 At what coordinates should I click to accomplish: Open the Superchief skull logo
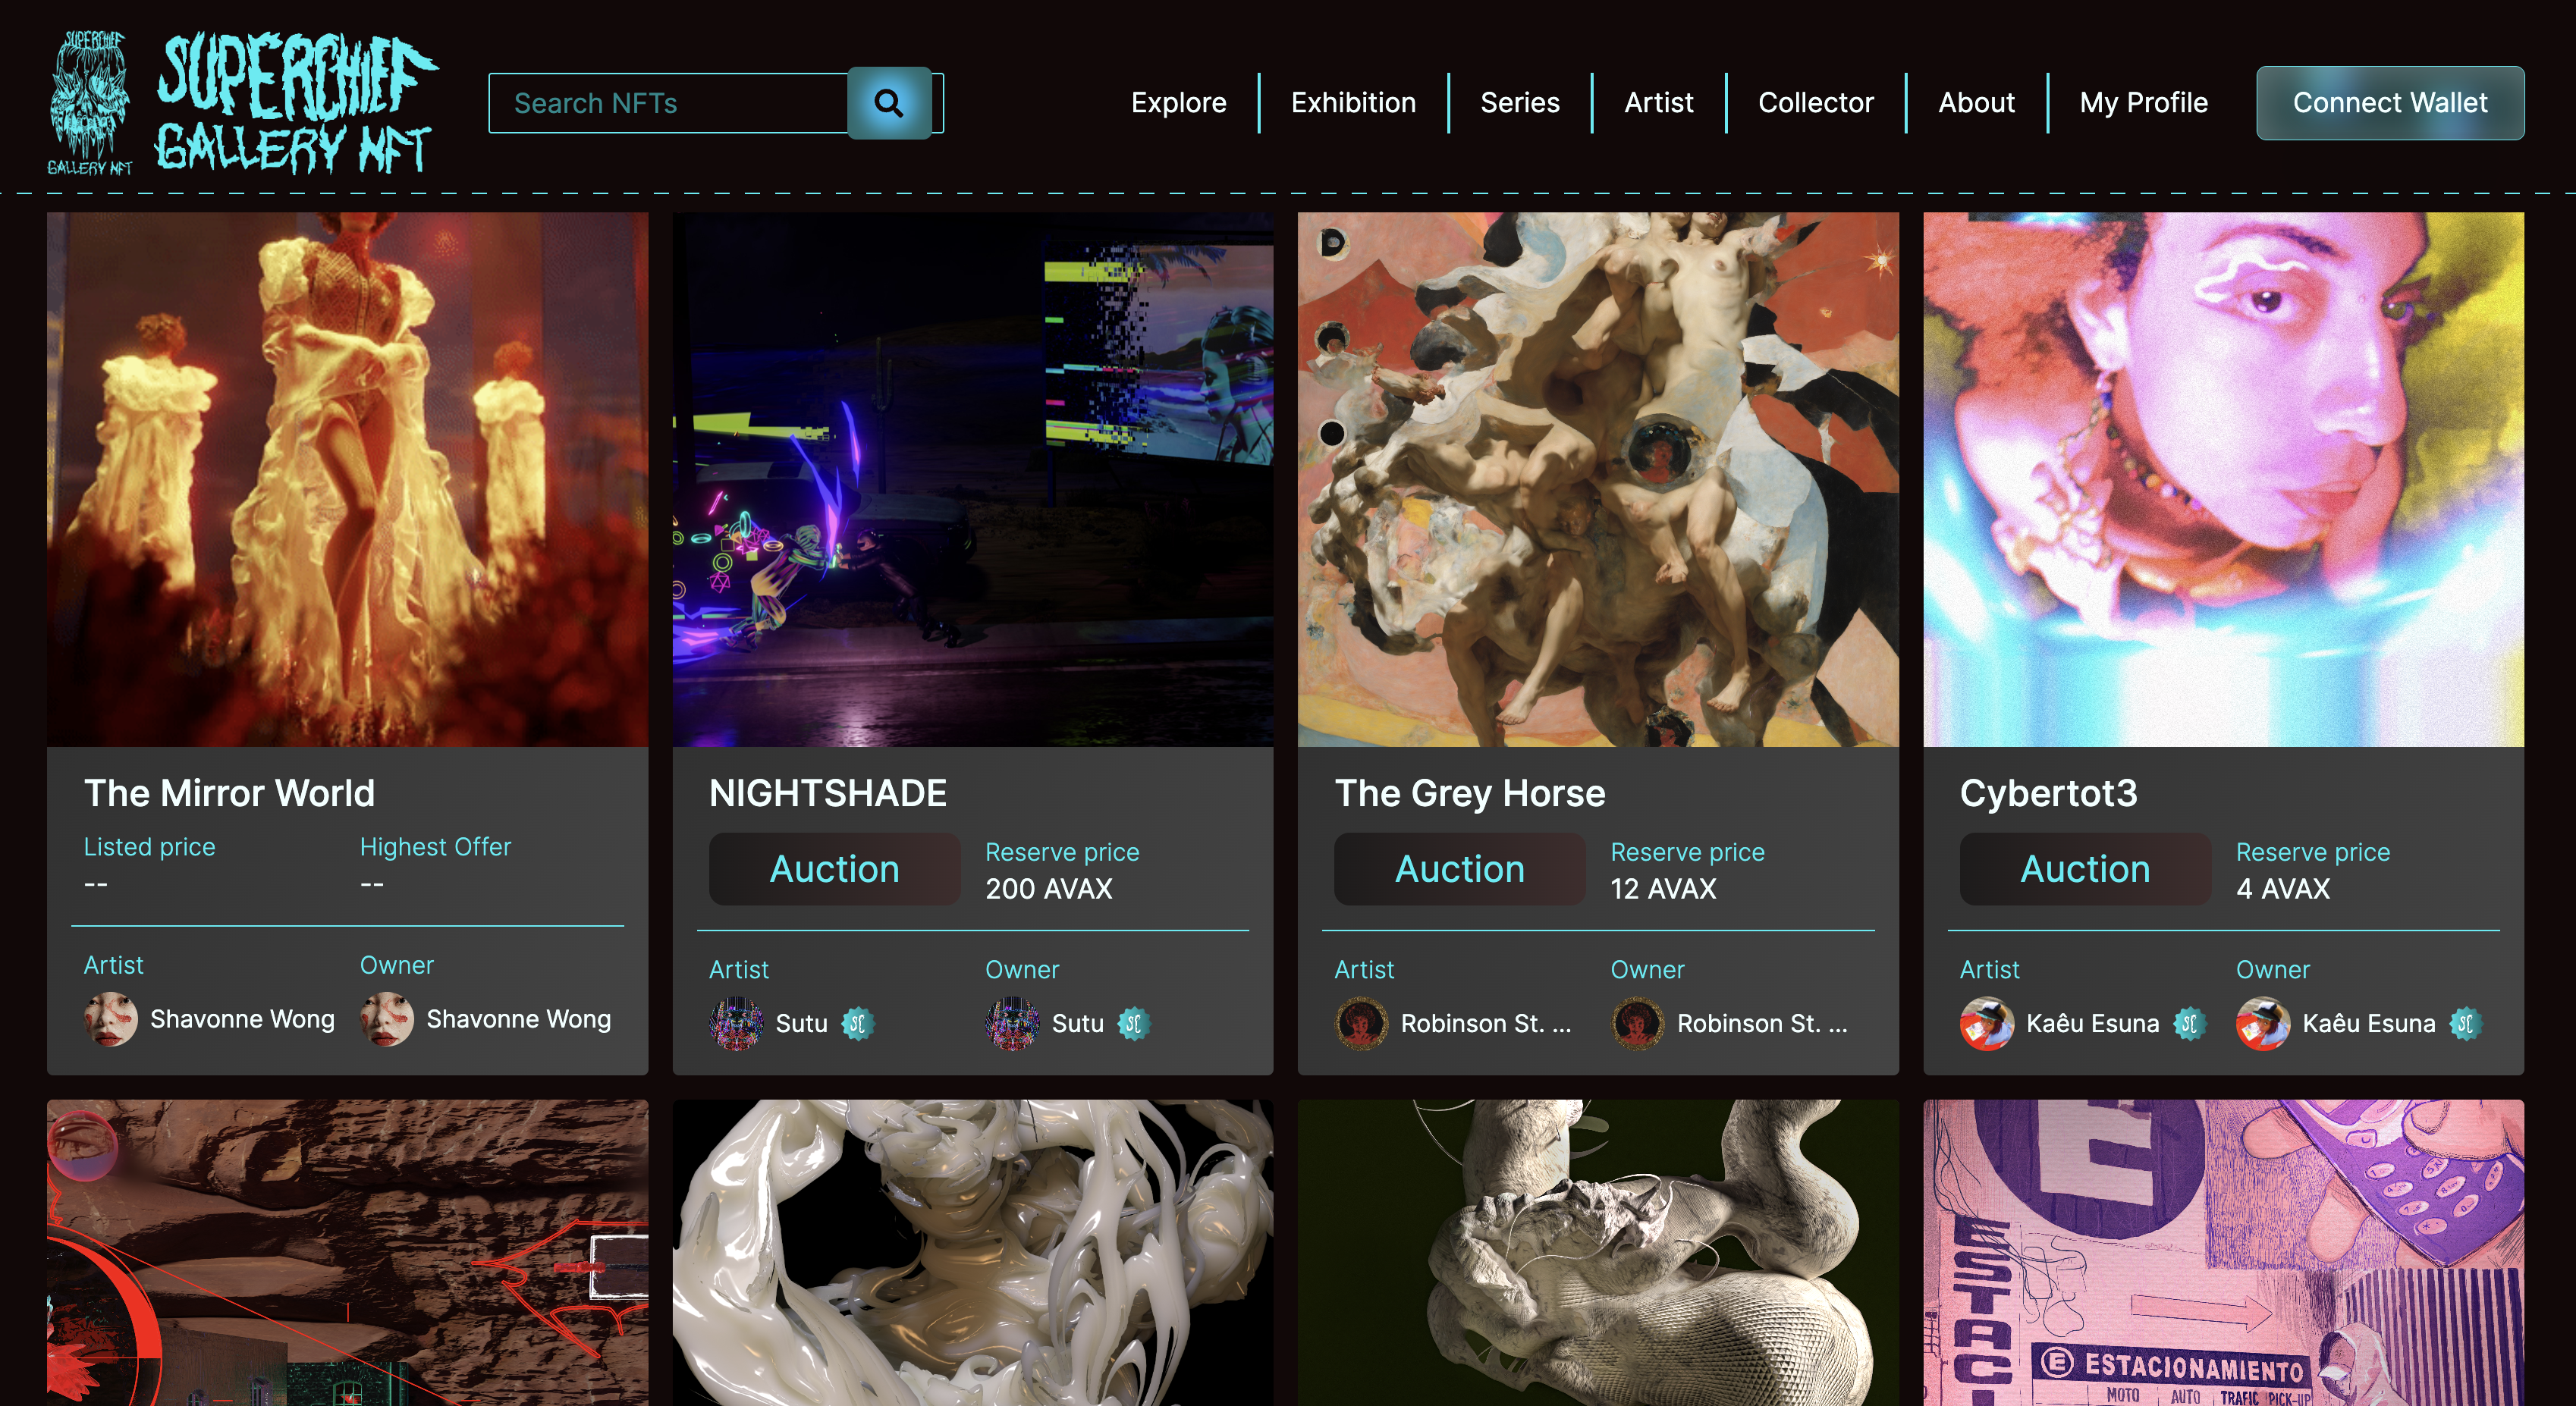tap(90, 103)
